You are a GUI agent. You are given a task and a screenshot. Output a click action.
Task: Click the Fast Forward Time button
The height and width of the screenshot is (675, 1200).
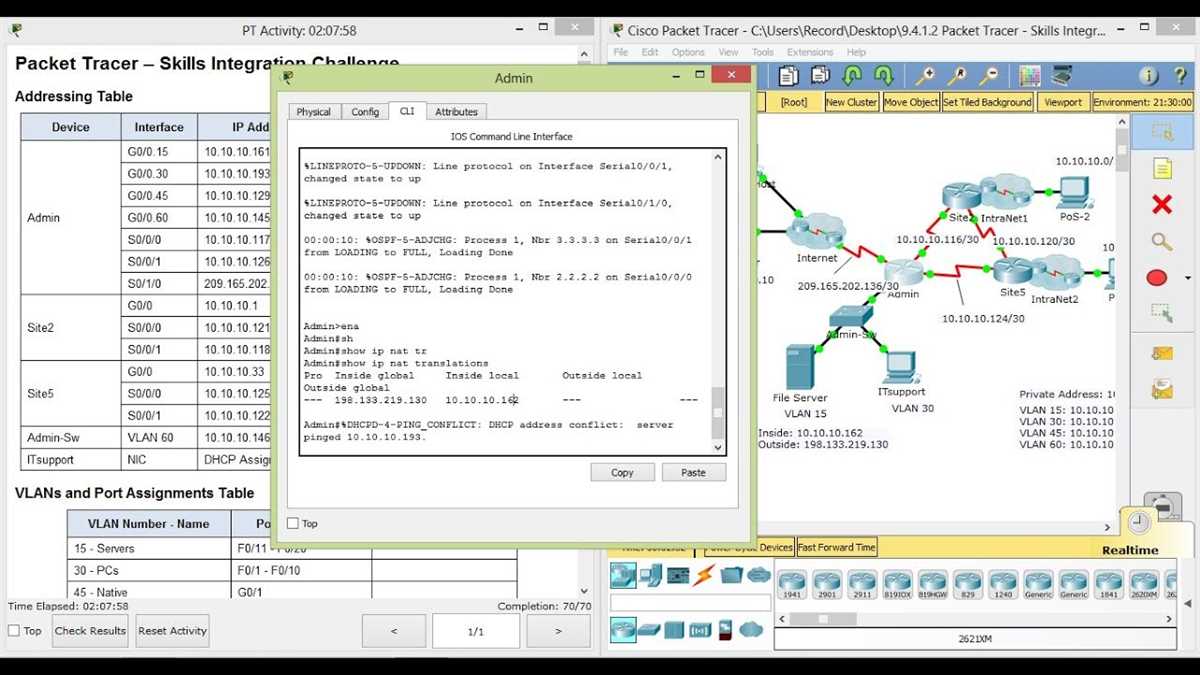coord(836,547)
